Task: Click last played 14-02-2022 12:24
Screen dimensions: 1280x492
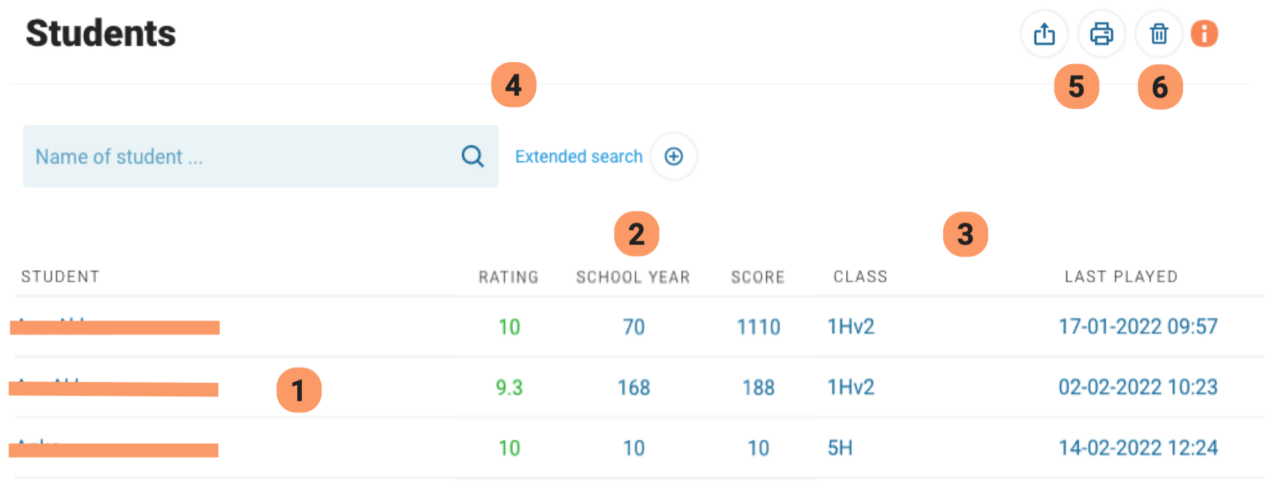Action: point(1138,448)
